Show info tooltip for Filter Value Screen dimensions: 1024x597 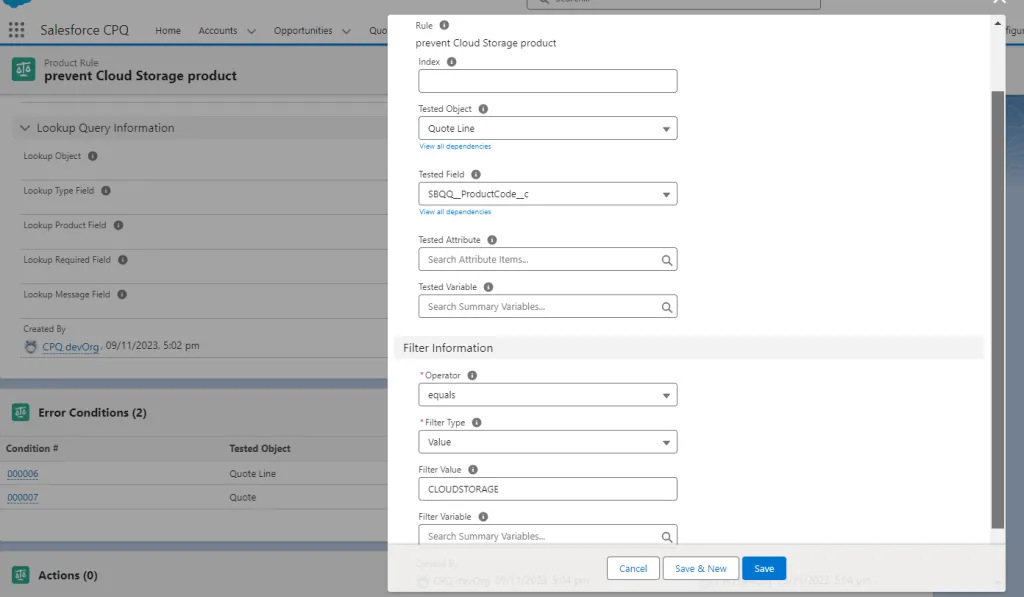[x=473, y=469]
